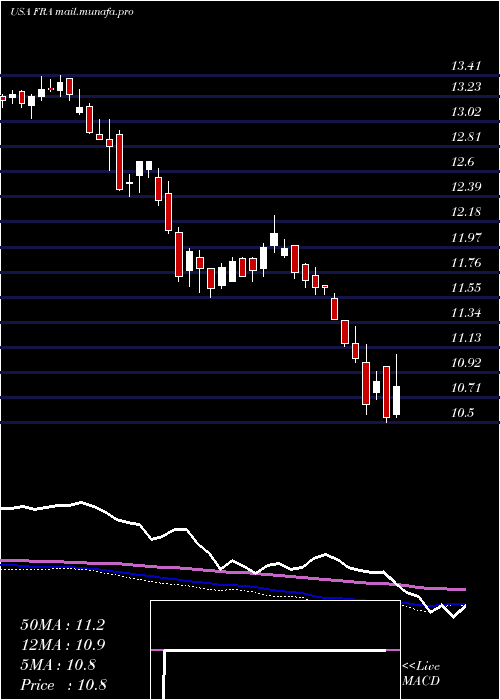Click the <<Live MACD label
The width and height of the screenshot is (500, 700).
coord(421,674)
